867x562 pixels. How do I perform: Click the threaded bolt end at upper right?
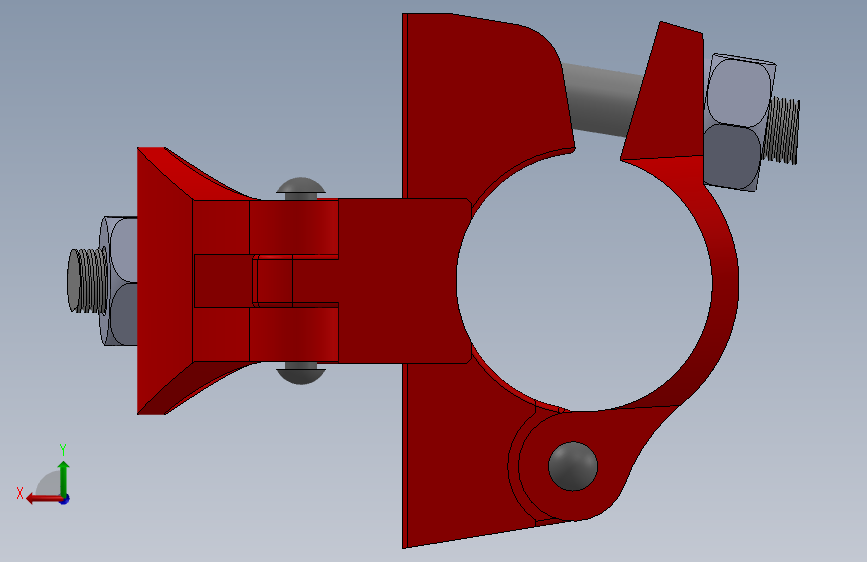782,131
